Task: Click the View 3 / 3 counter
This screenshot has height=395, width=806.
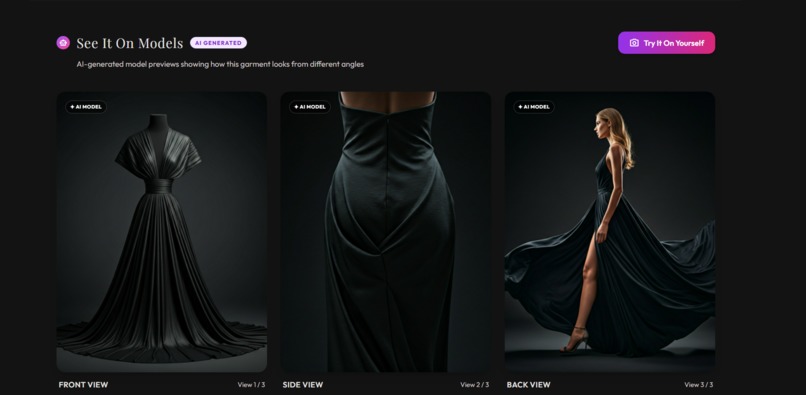Action: pos(699,385)
